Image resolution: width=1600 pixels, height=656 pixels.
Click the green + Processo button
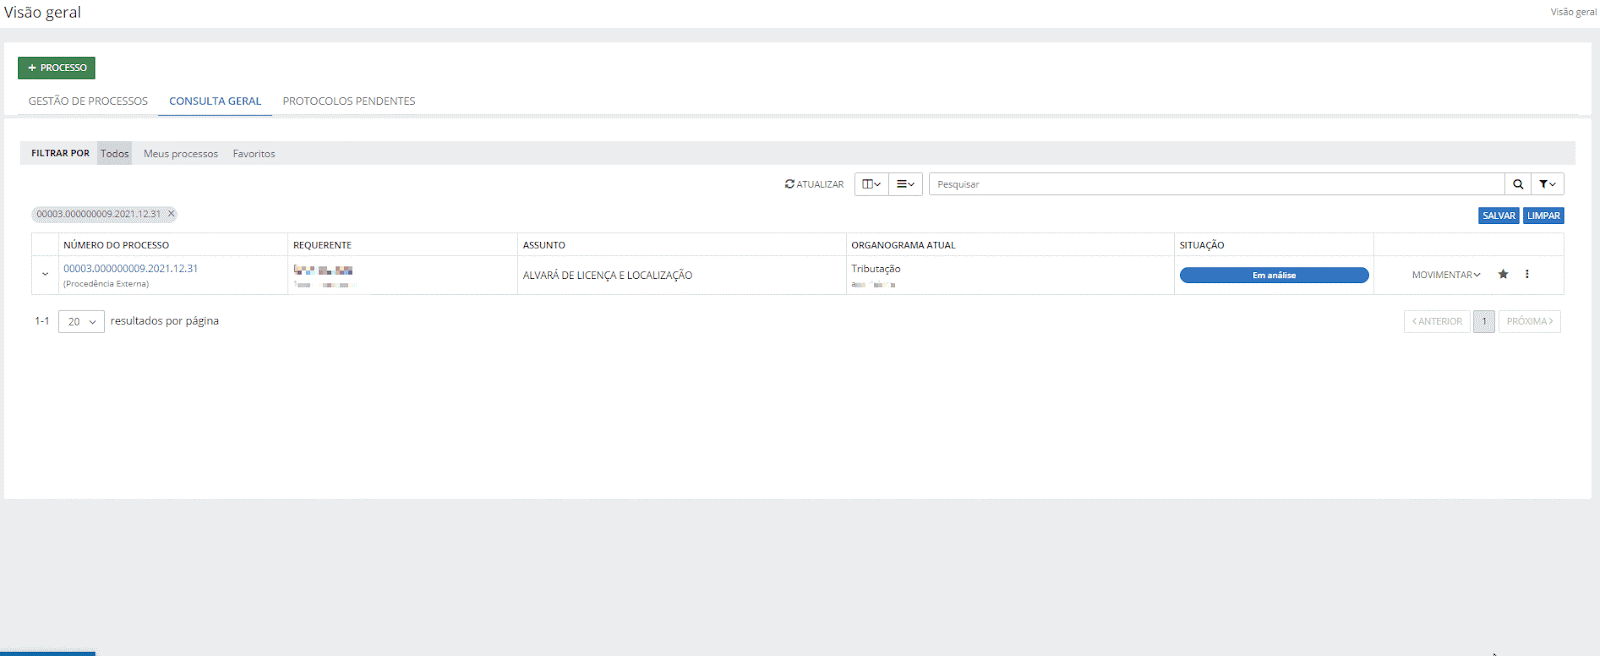57,68
